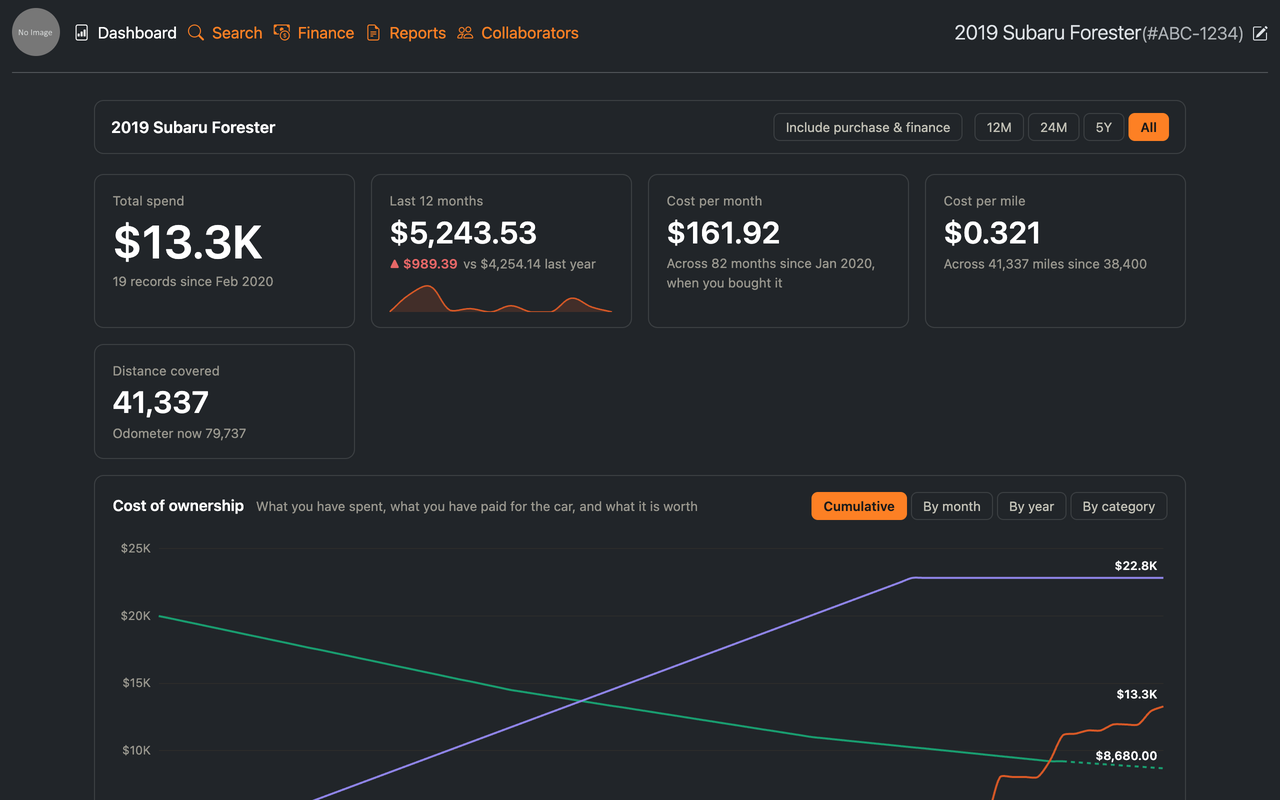Click the $161.92 cost per month value

click(723, 232)
